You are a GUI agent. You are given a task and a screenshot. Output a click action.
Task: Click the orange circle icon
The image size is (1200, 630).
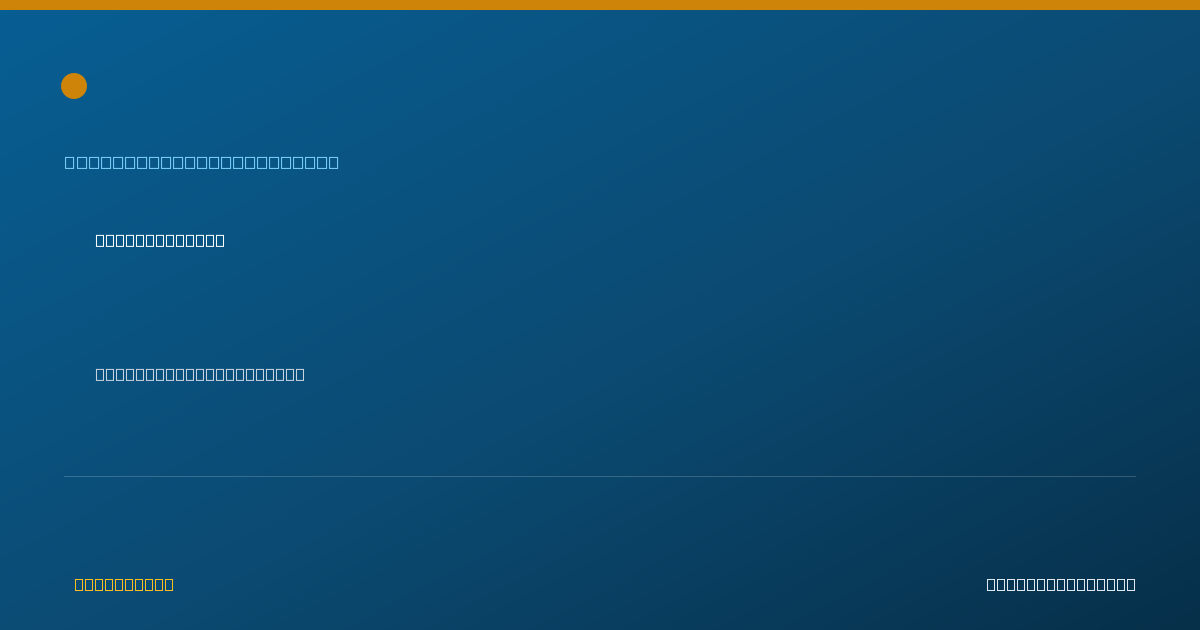(74, 86)
